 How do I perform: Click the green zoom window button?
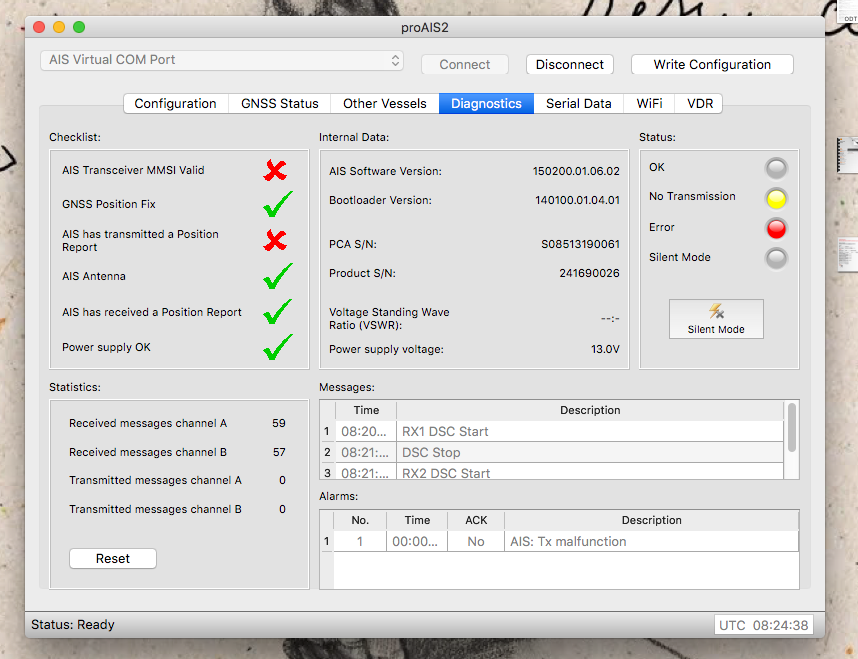(79, 27)
